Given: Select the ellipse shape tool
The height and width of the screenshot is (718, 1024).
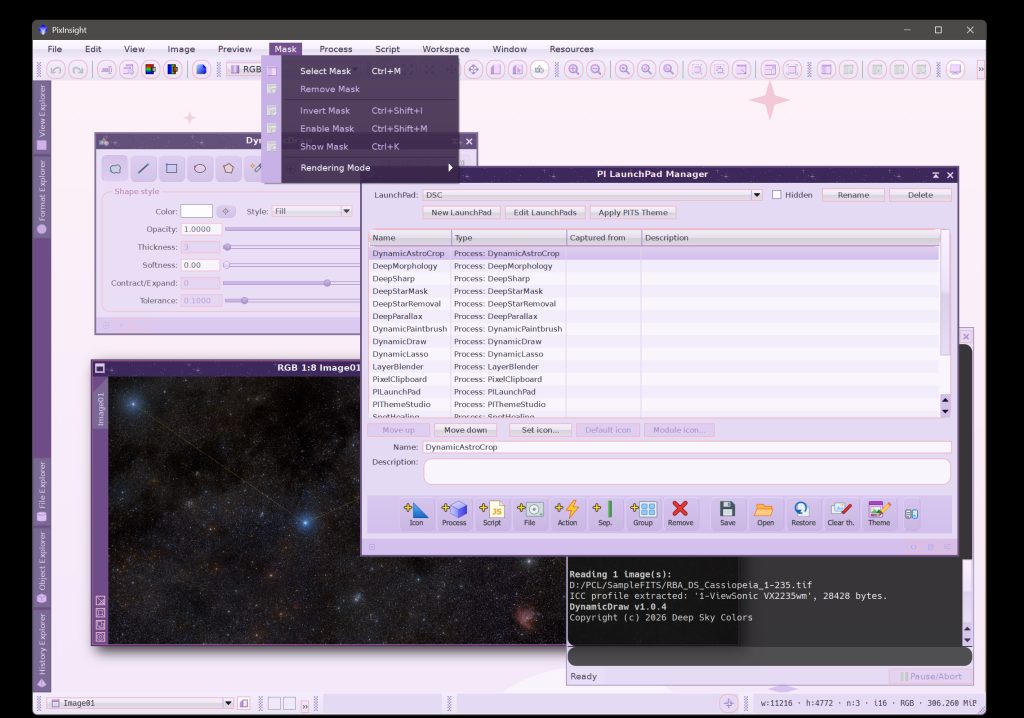Looking at the screenshot, I should coord(200,169).
